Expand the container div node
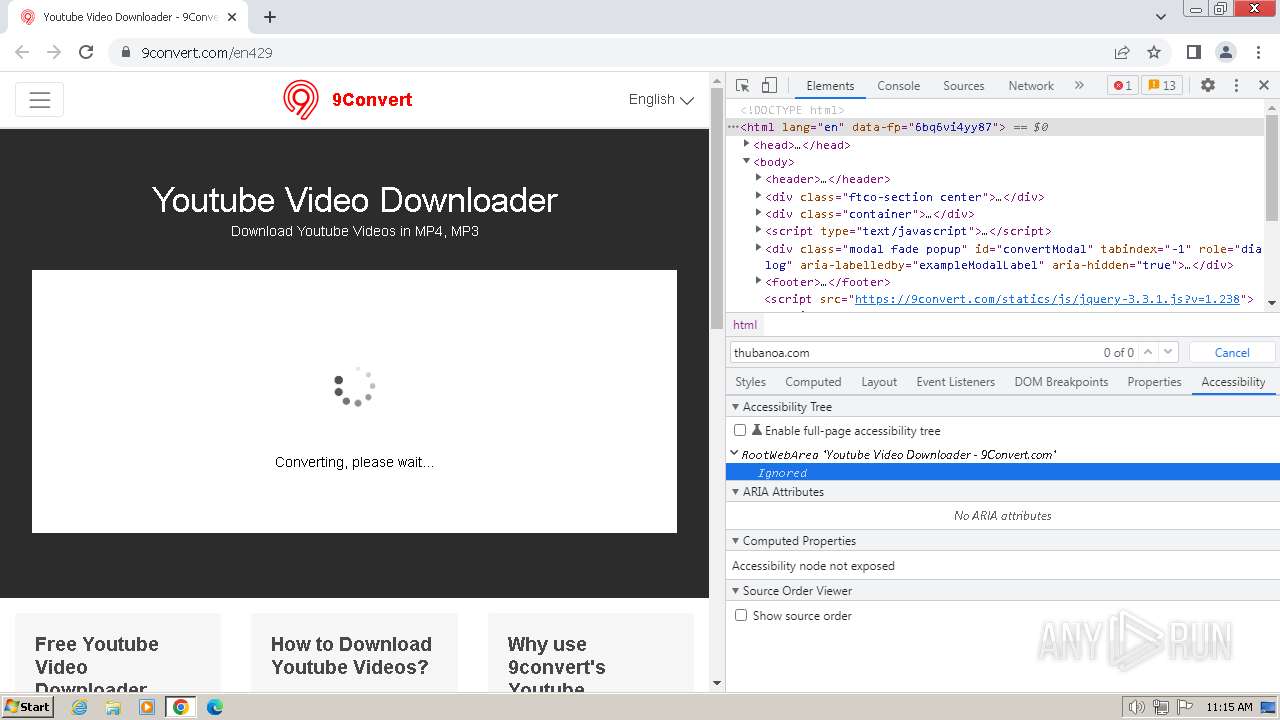The height and width of the screenshot is (720, 1280). click(759, 213)
